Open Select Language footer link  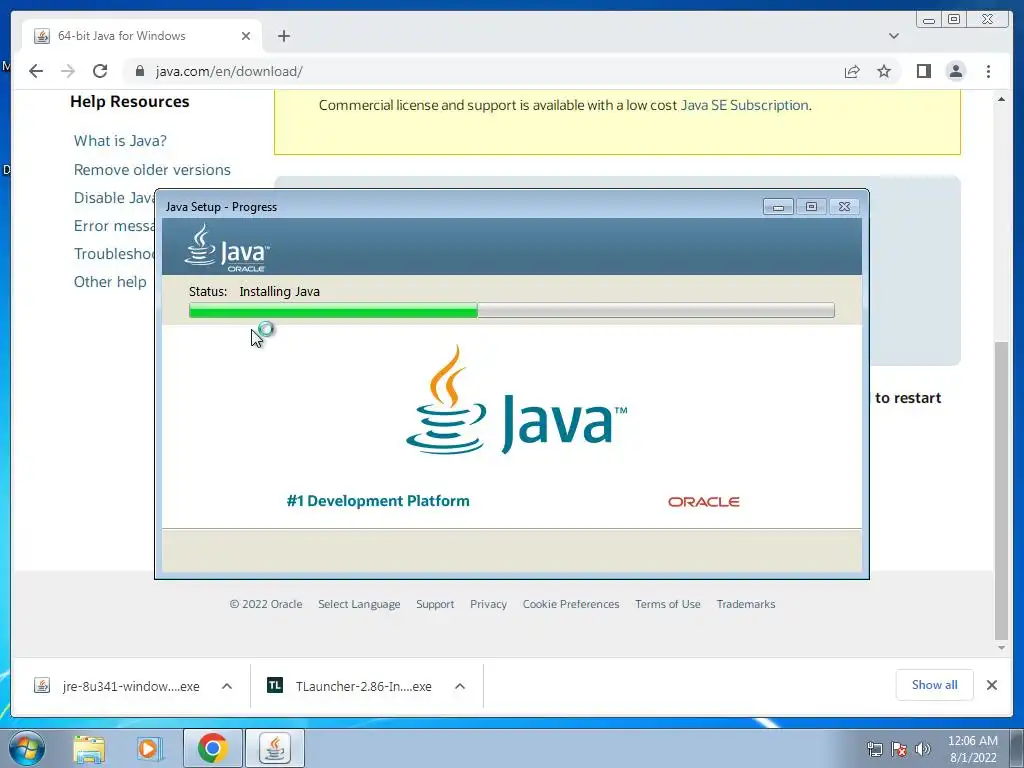(x=359, y=604)
